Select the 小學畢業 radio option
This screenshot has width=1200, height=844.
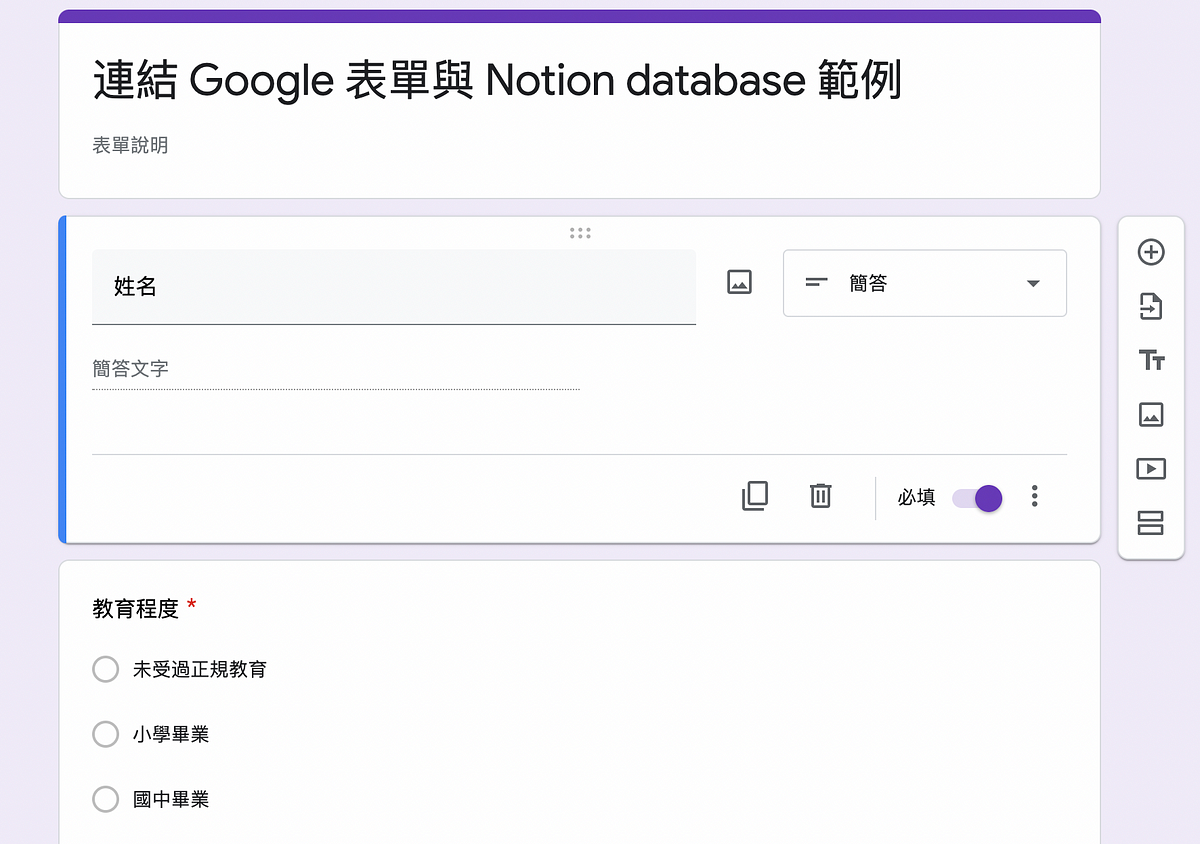106,735
